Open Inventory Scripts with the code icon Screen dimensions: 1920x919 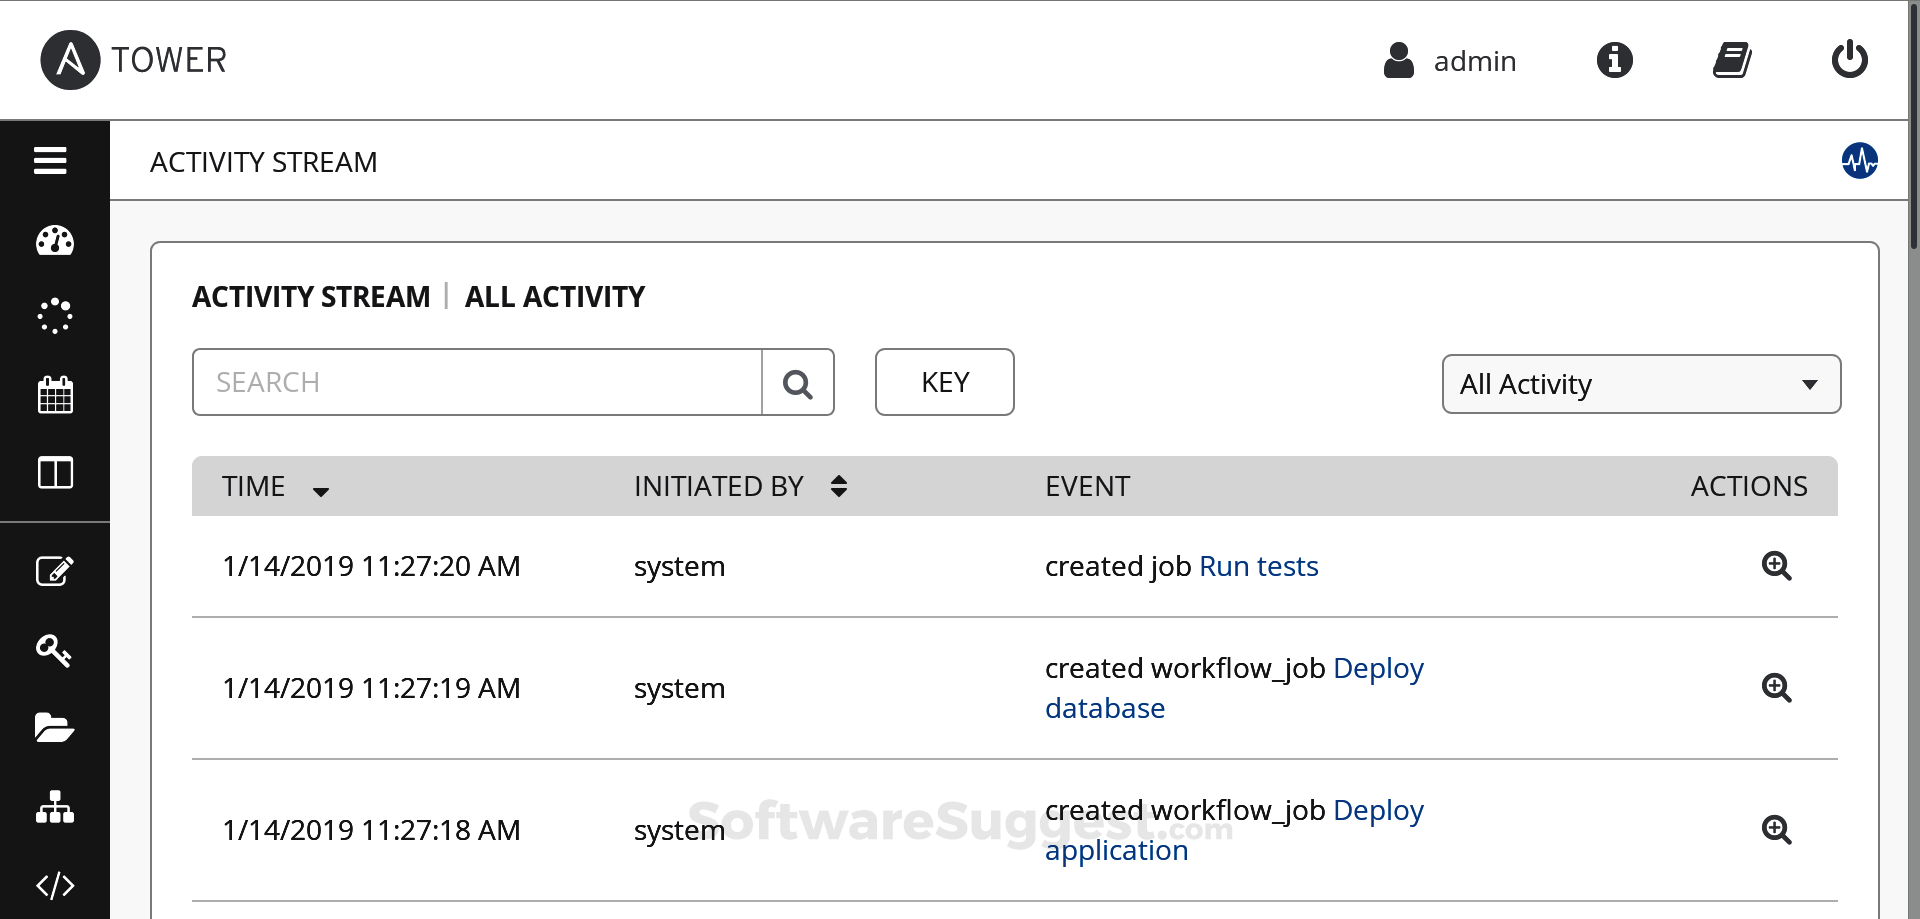click(x=55, y=885)
